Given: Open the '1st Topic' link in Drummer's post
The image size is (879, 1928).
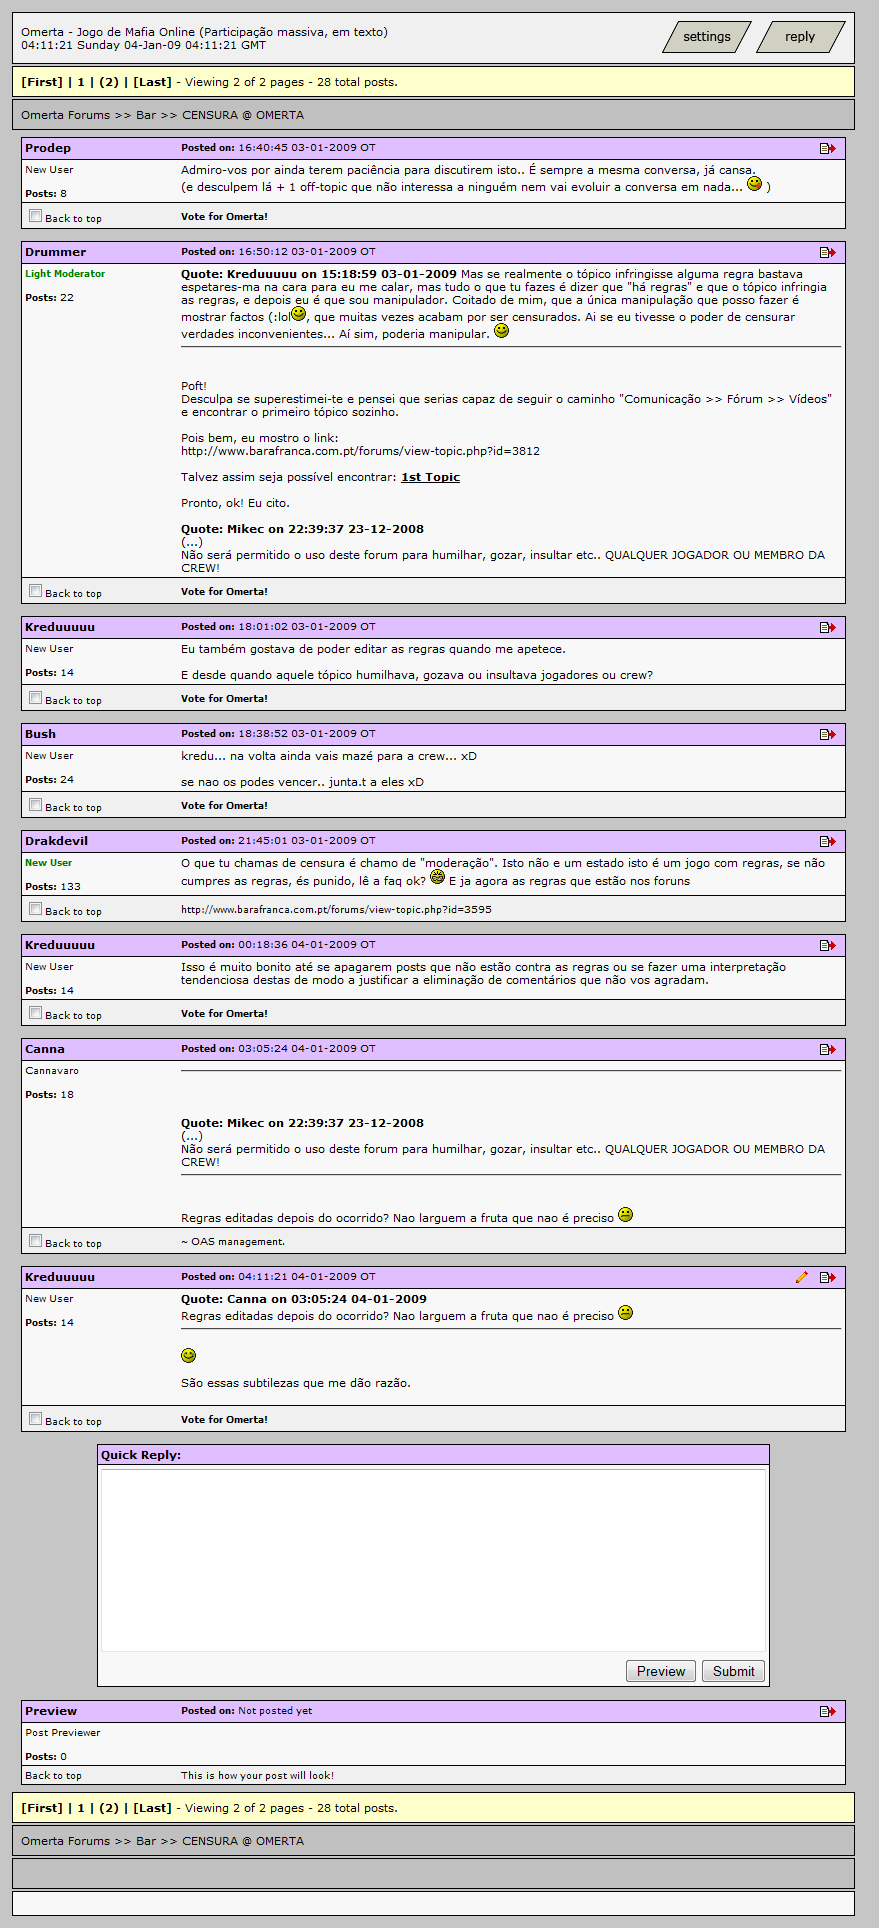Looking at the screenshot, I should pyautogui.click(x=430, y=477).
